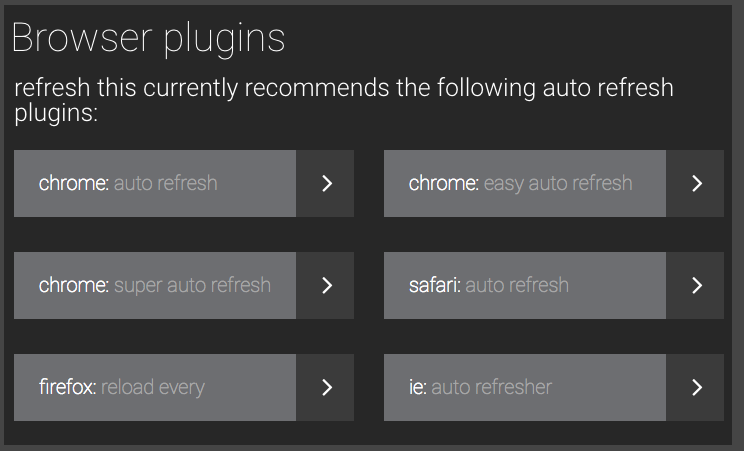
Task: Open the arrow beside chrome: easy auto refresh
Action: point(696,184)
